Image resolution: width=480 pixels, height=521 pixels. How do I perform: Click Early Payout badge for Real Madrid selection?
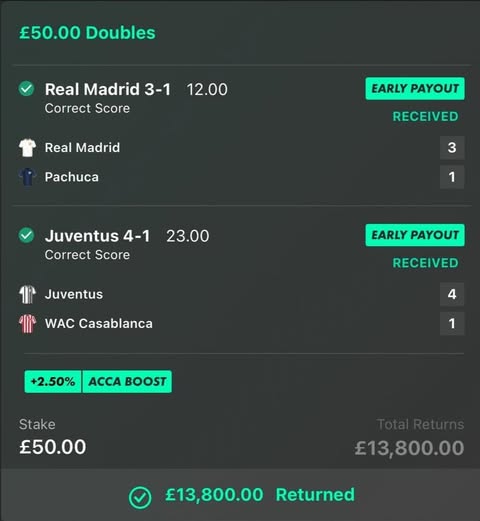click(415, 89)
